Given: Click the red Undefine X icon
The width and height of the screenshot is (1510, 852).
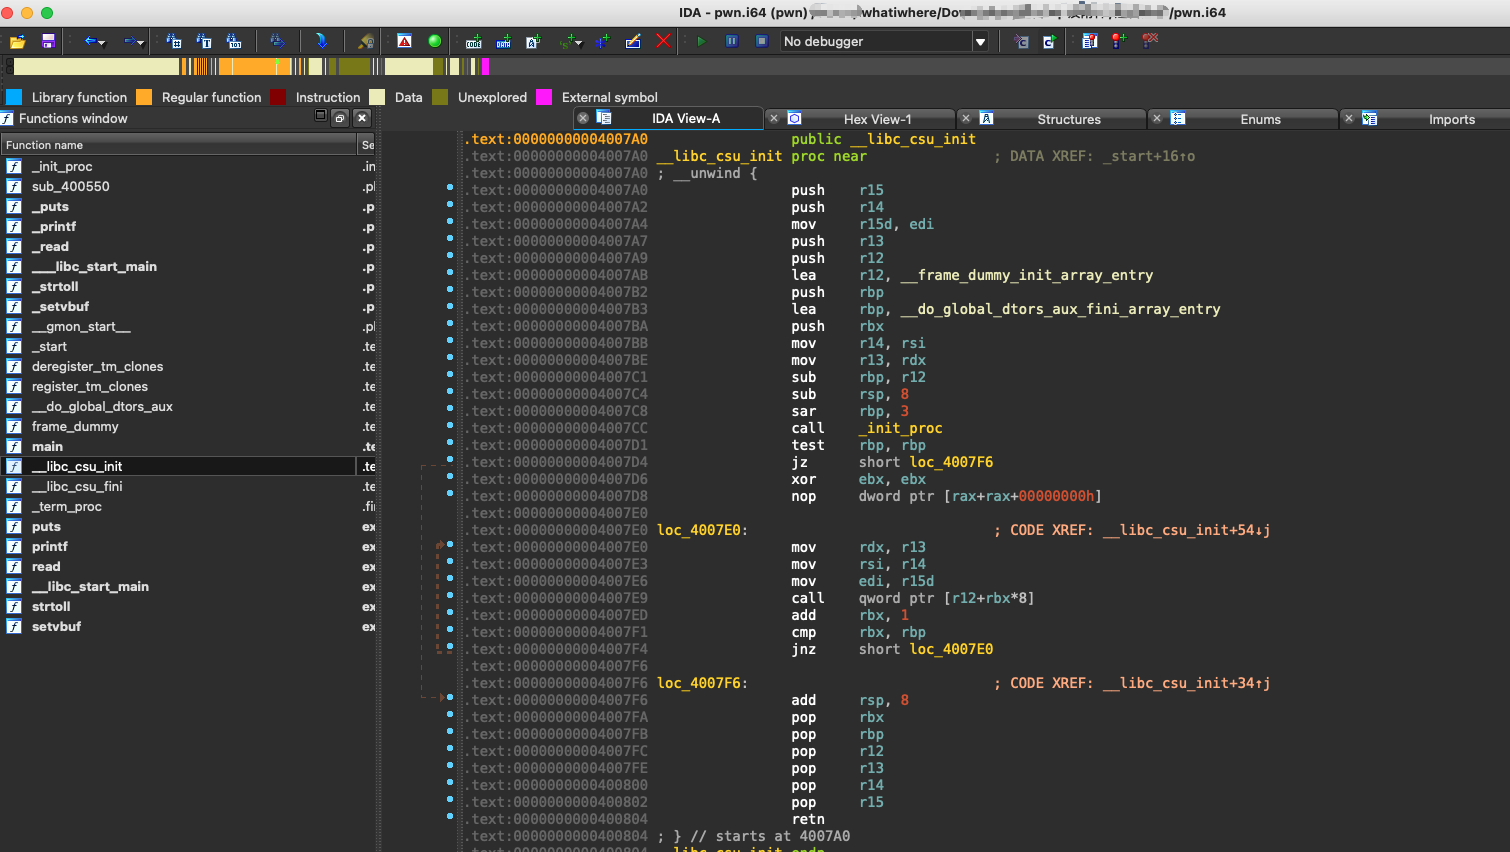Looking at the screenshot, I should tap(664, 41).
